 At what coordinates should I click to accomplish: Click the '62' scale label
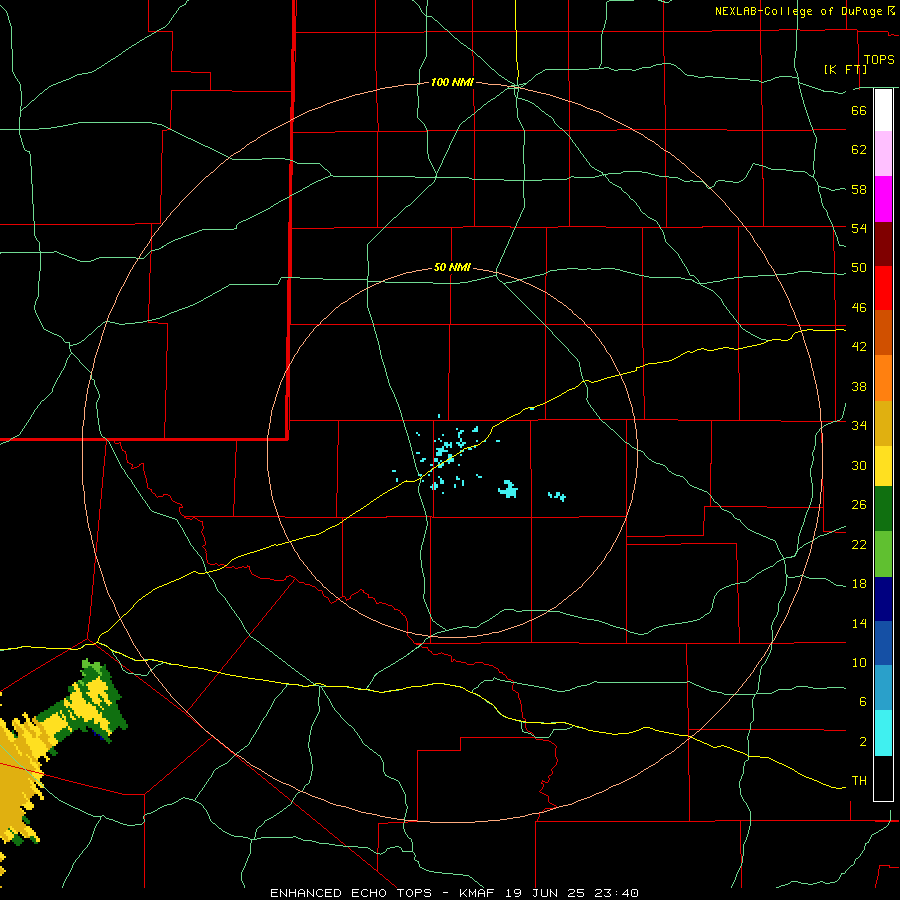point(859,149)
